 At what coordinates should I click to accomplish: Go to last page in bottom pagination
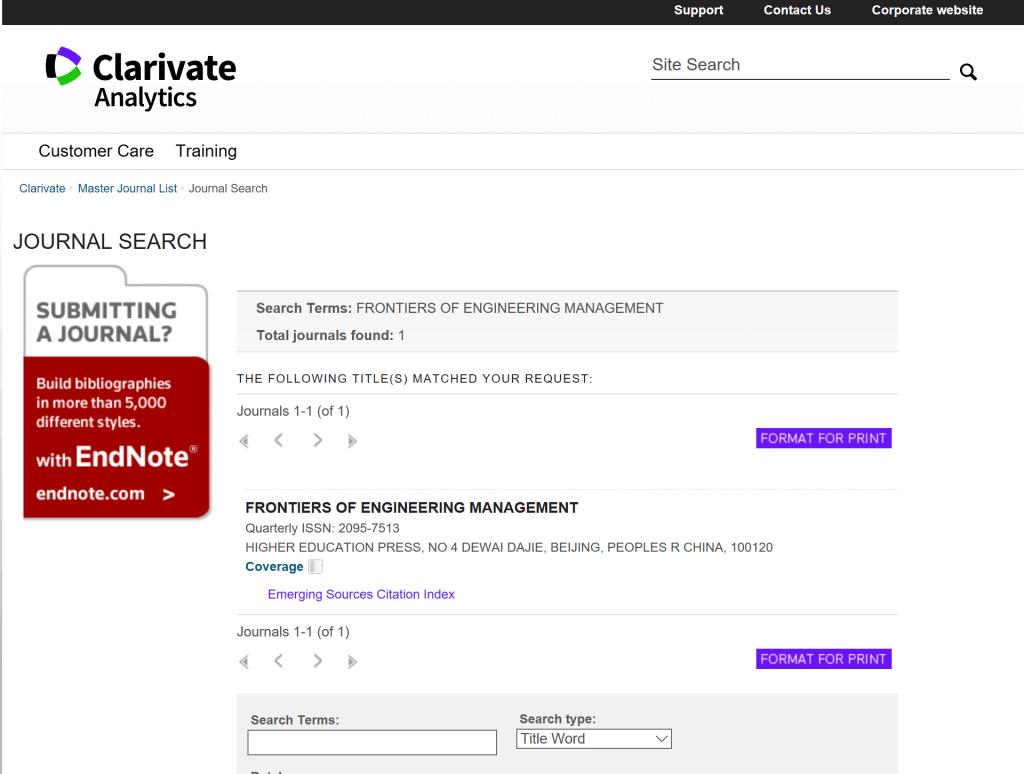point(352,662)
